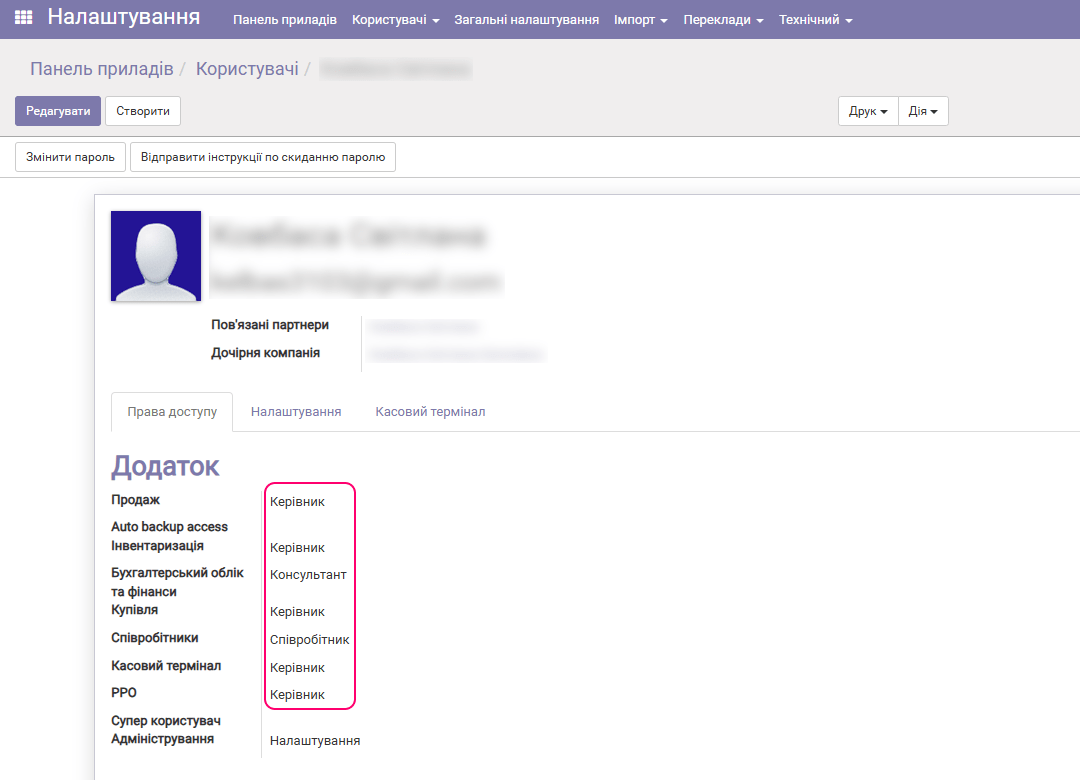This screenshot has height=780, width=1080.
Task: Go to Панель приладів menu item
Action: [x=288, y=18]
